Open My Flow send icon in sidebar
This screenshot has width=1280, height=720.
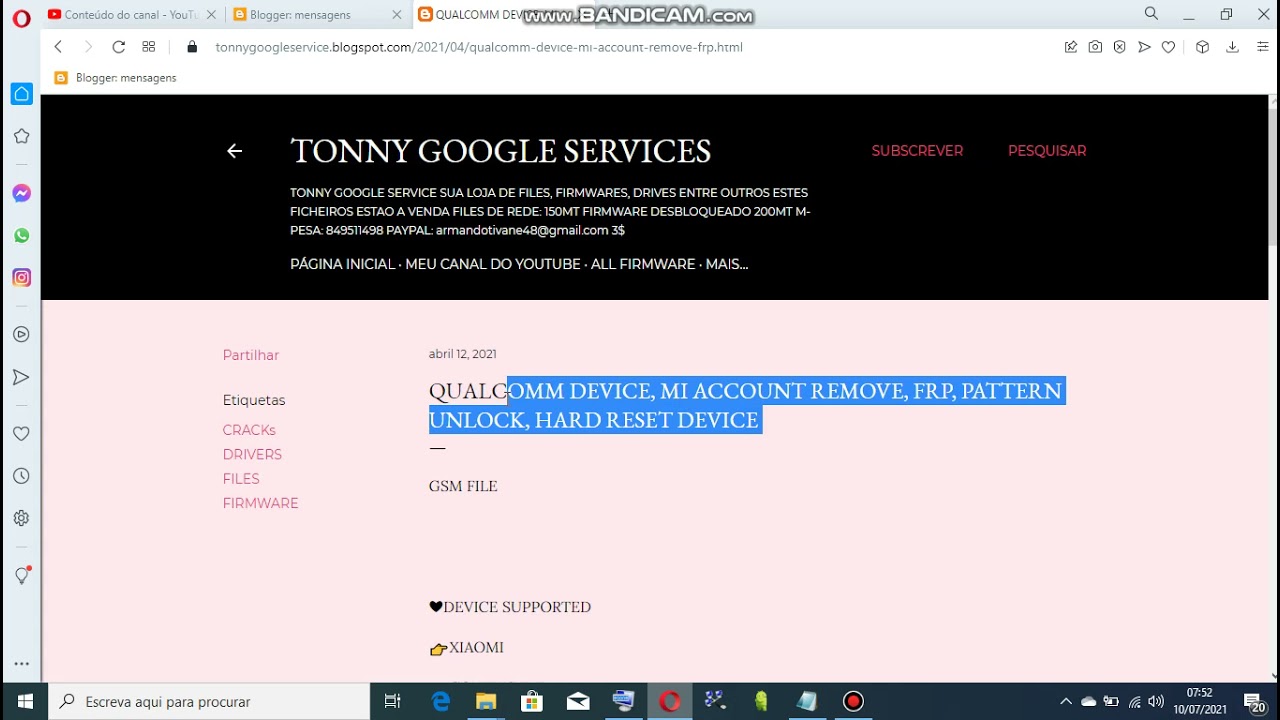(21, 377)
